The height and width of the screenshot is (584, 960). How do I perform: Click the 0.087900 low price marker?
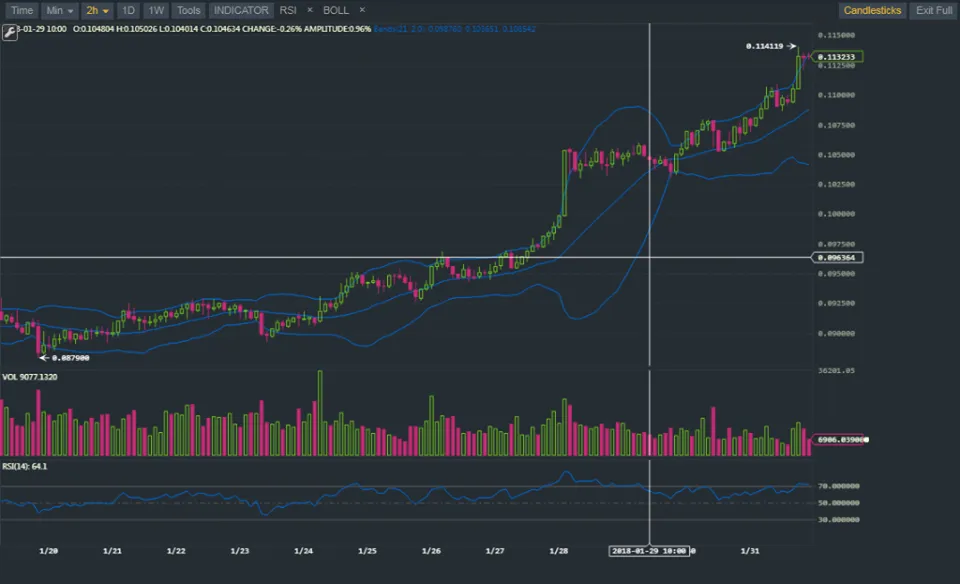point(70,358)
